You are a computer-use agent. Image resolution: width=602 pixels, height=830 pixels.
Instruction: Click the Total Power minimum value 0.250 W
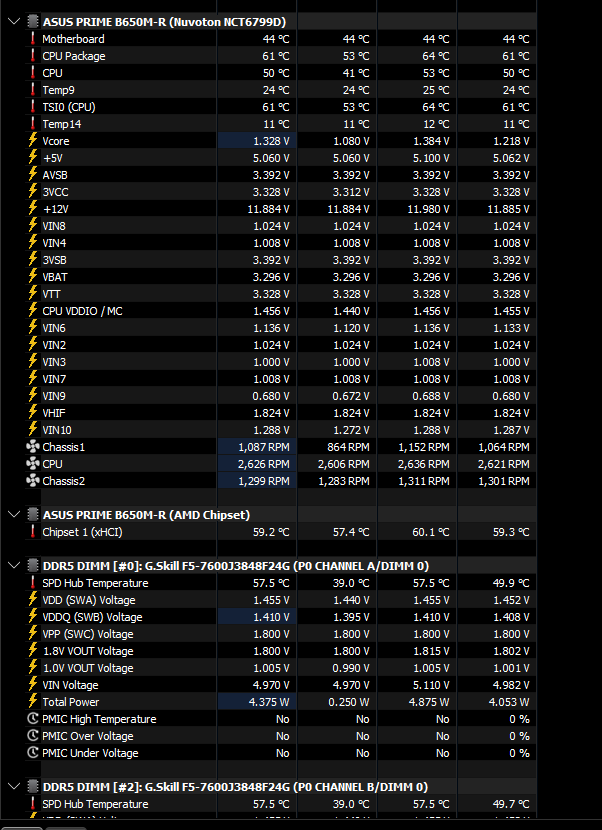click(349, 702)
